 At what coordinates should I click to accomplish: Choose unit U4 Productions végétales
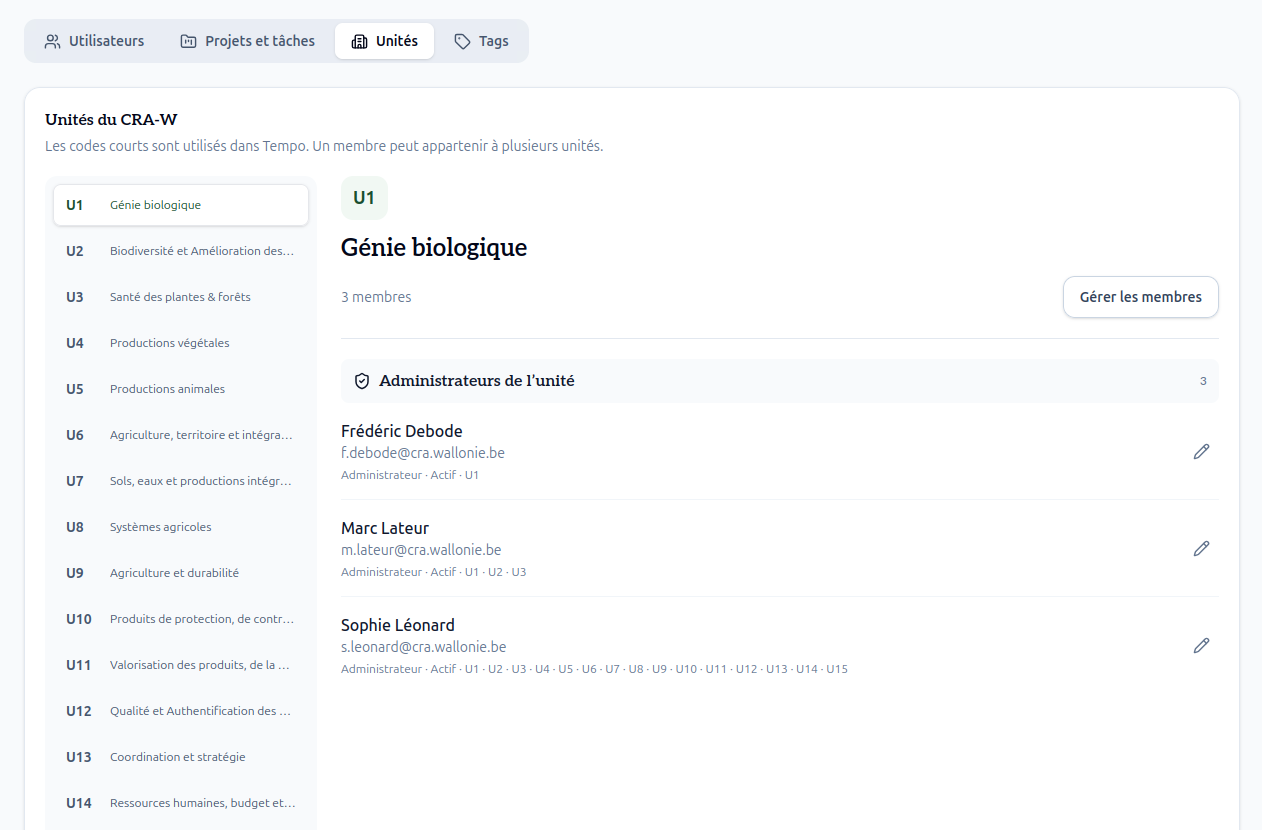[181, 343]
